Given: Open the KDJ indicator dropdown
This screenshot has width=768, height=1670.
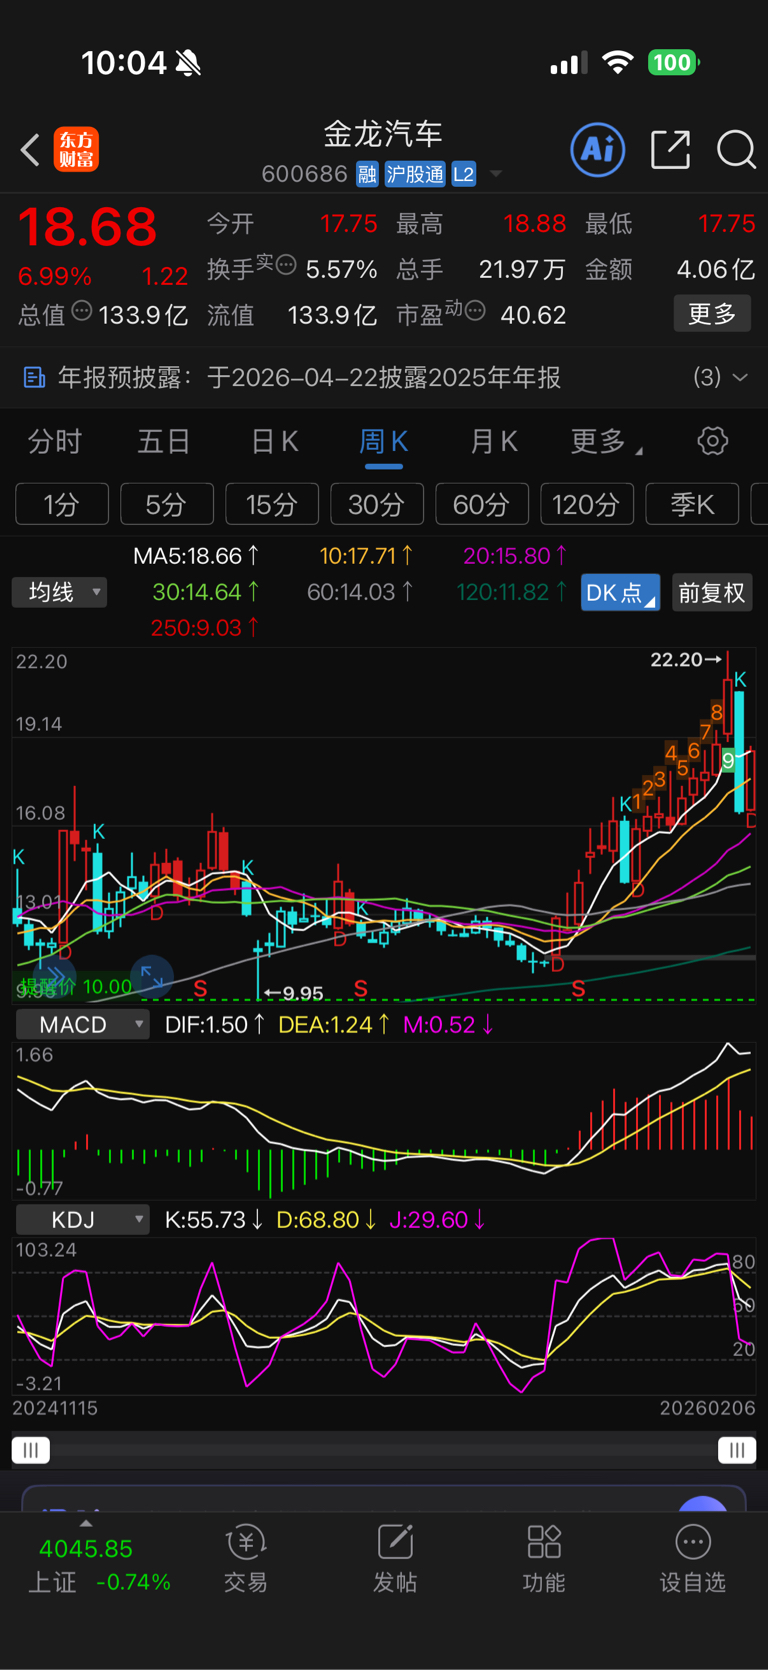Looking at the screenshot, I should [x=83, y=1220].
